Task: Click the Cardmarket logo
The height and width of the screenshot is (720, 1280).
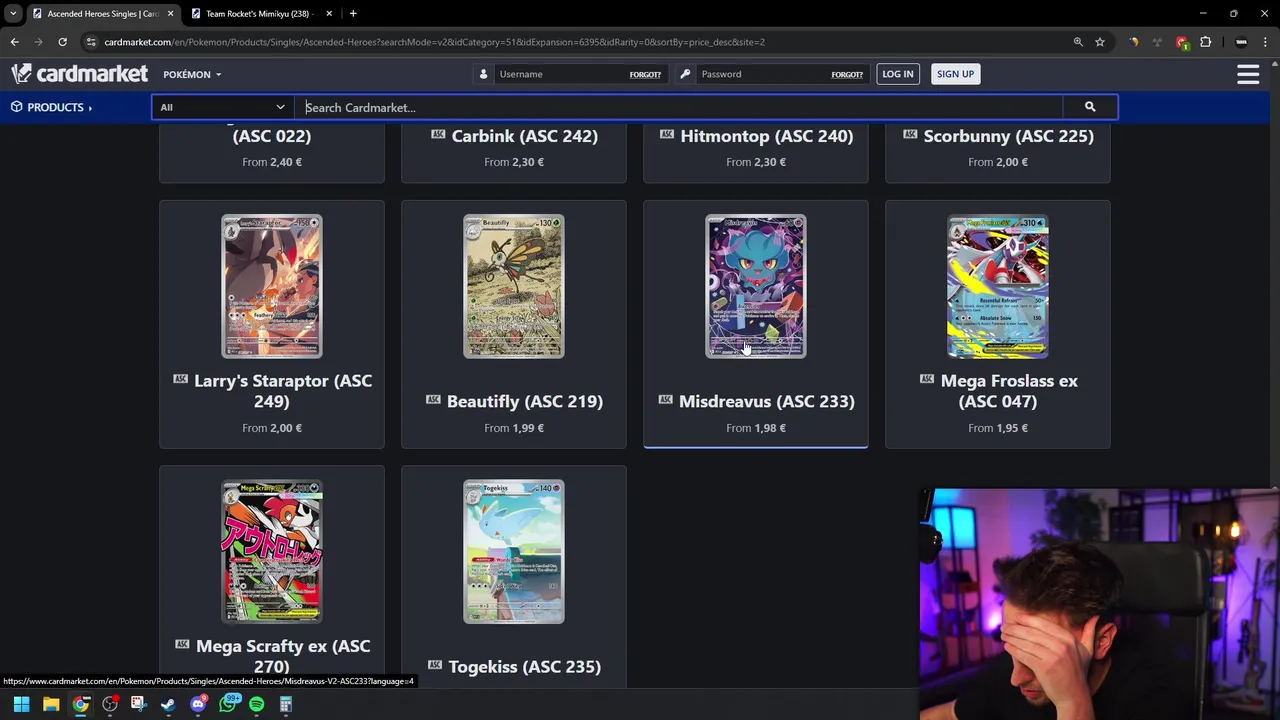Action: [x=79, y=74]
